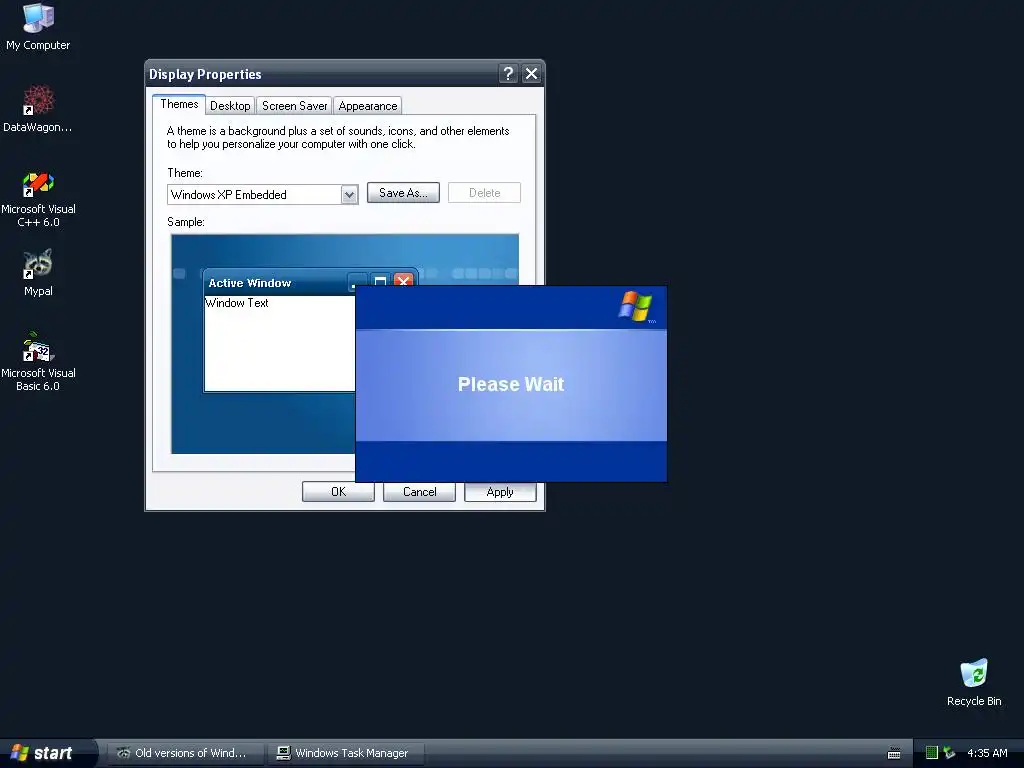Select the Recycle Bin icon
The width and height of the screenshot is (1024, 768).
pyautogui.click(x=974, y=682)
